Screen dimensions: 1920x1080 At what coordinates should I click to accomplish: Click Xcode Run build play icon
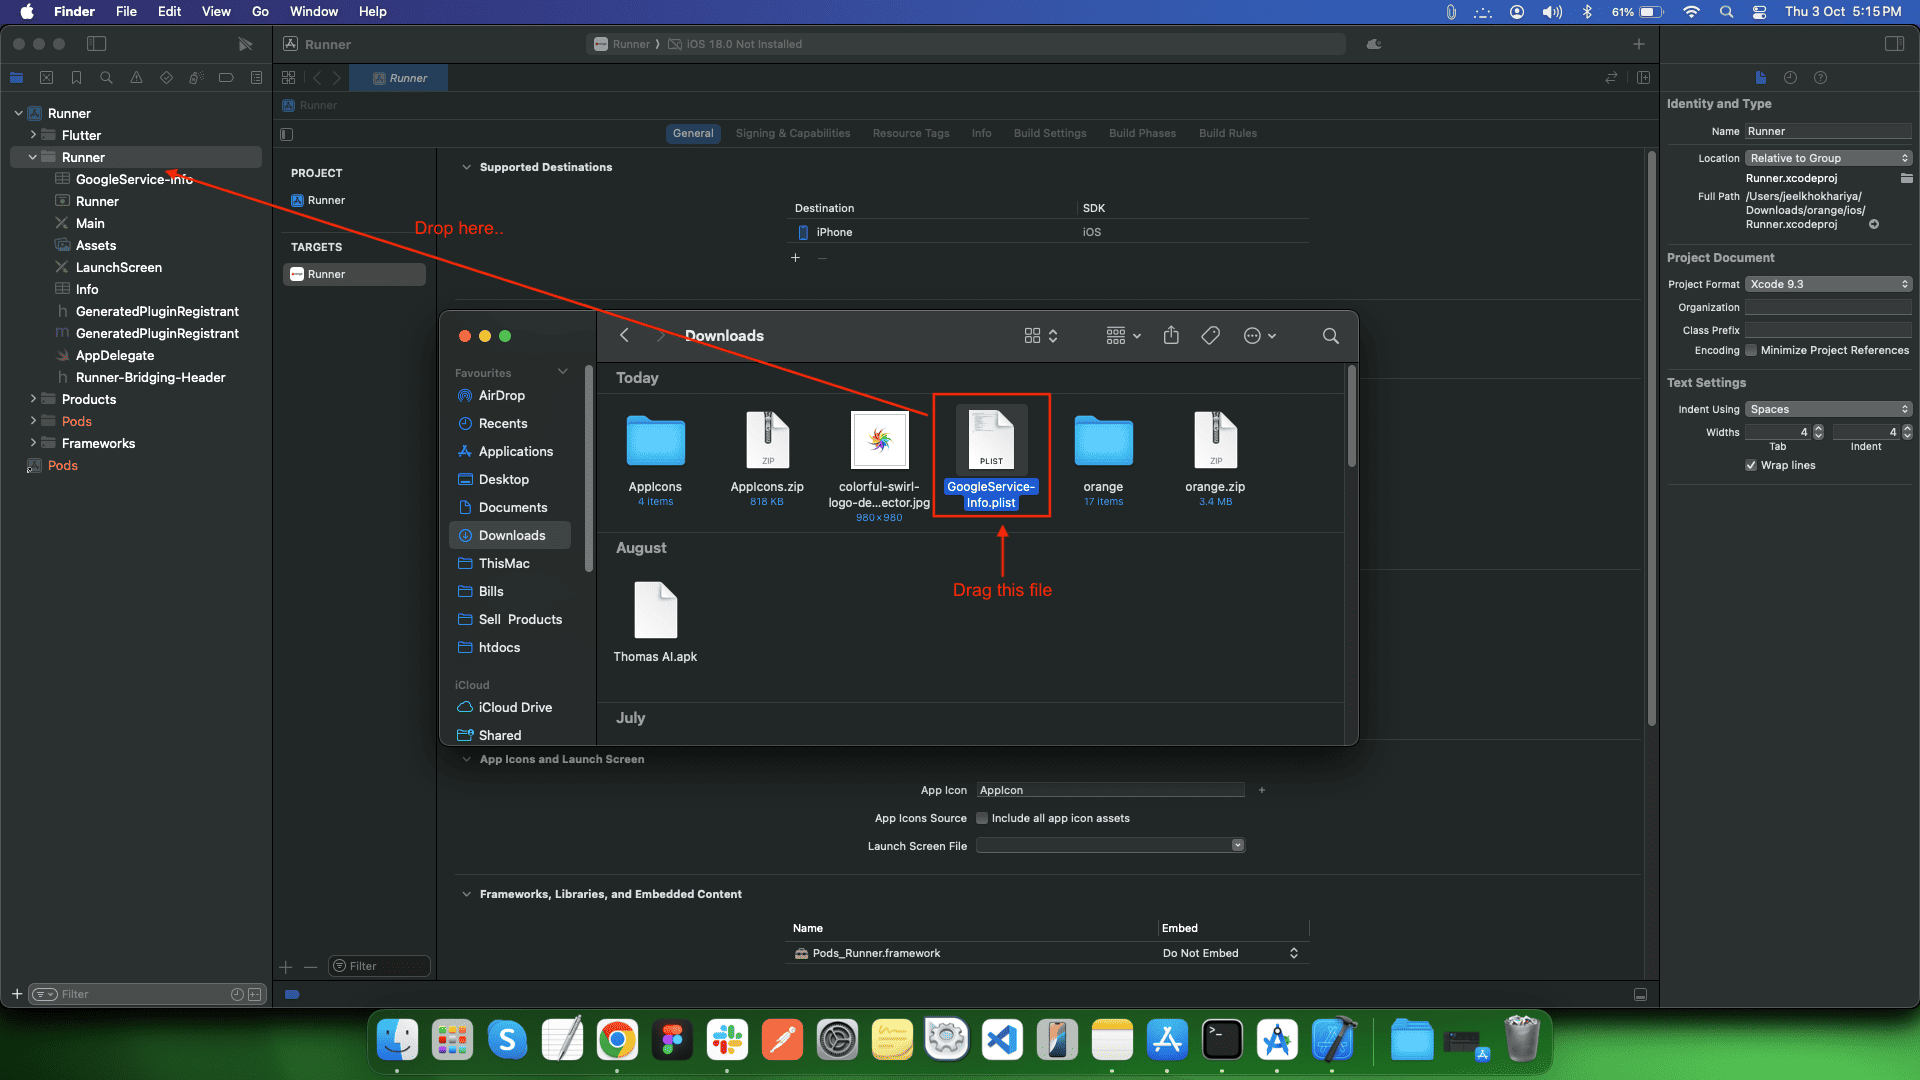245,44
